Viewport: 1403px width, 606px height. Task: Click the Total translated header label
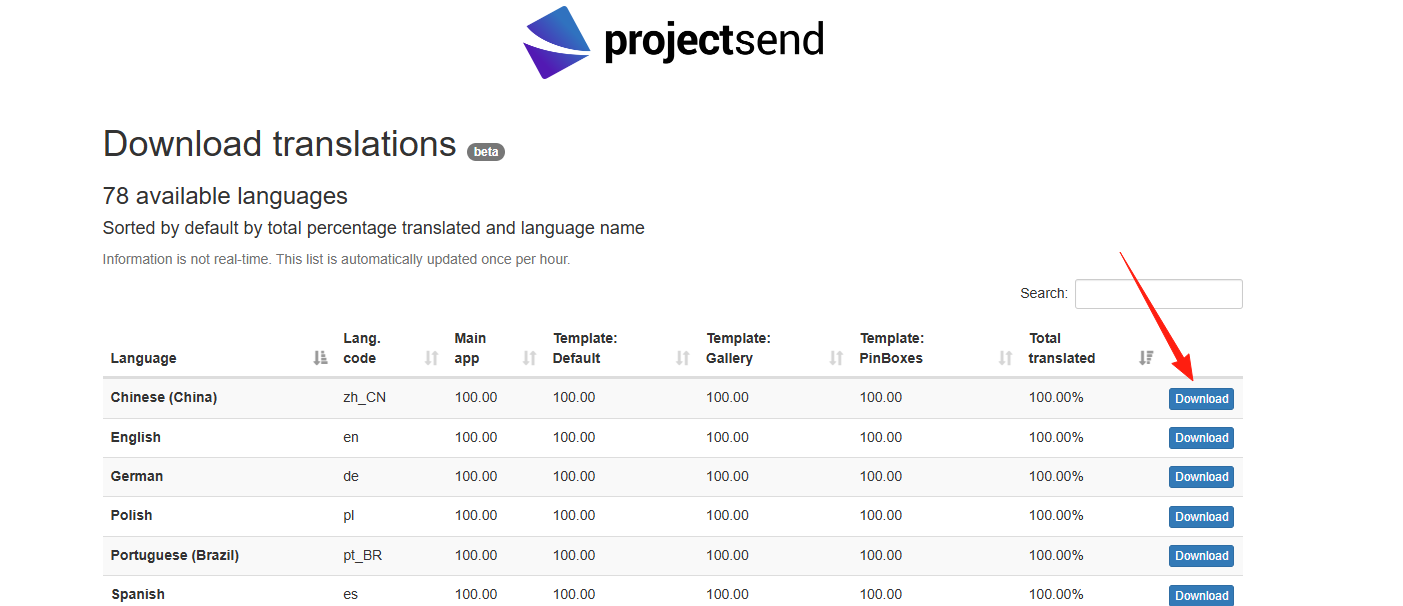(1062, 348)
